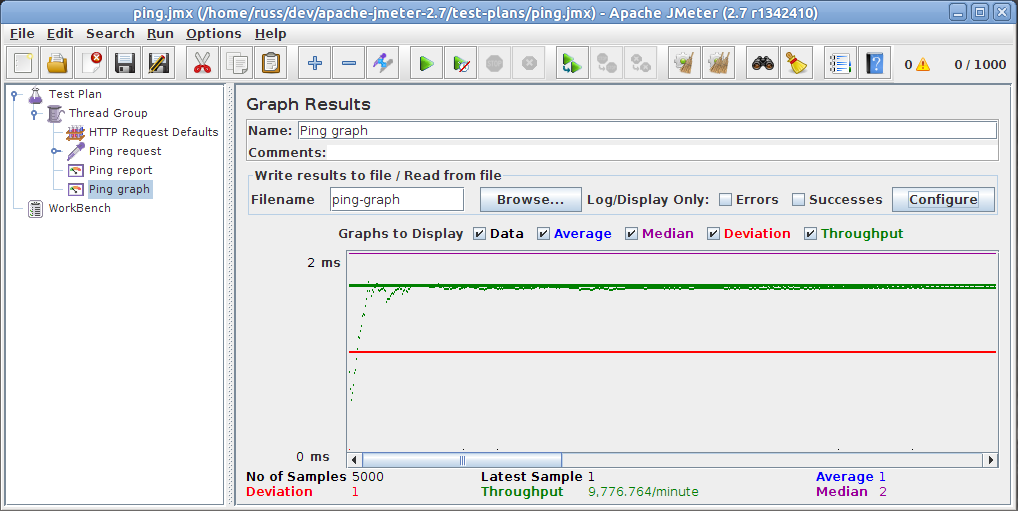Select HTTP Request Defaults in tree
Screen dimensions: 1018x511
pos(153,132)
